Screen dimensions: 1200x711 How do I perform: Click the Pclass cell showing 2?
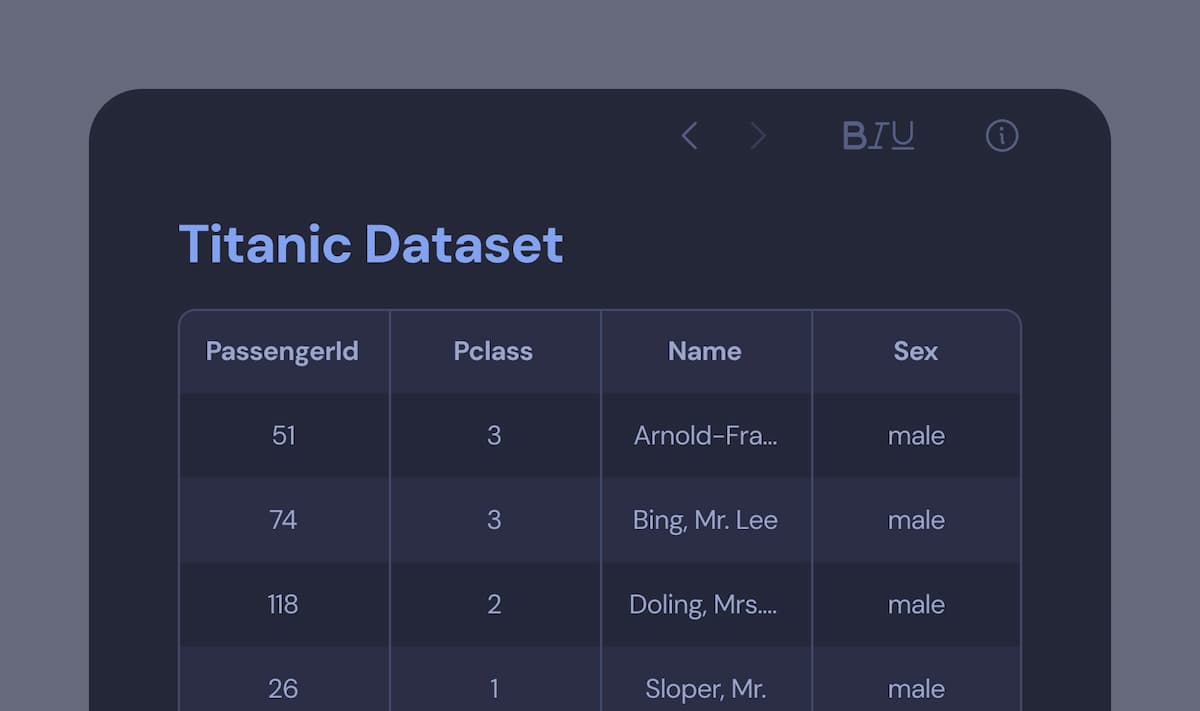tap(494, 605)
